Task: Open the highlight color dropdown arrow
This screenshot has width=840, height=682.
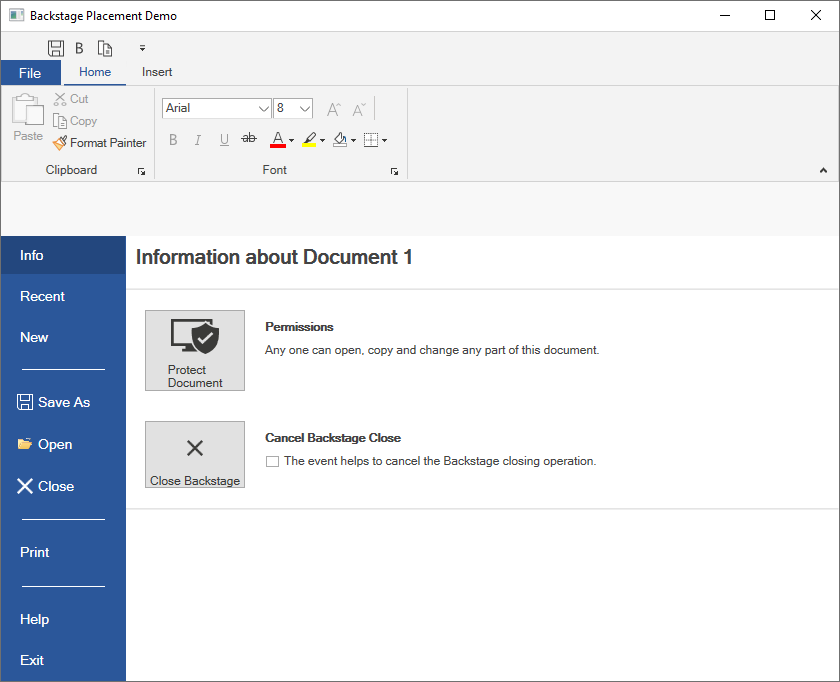Action: click(320, 140)
